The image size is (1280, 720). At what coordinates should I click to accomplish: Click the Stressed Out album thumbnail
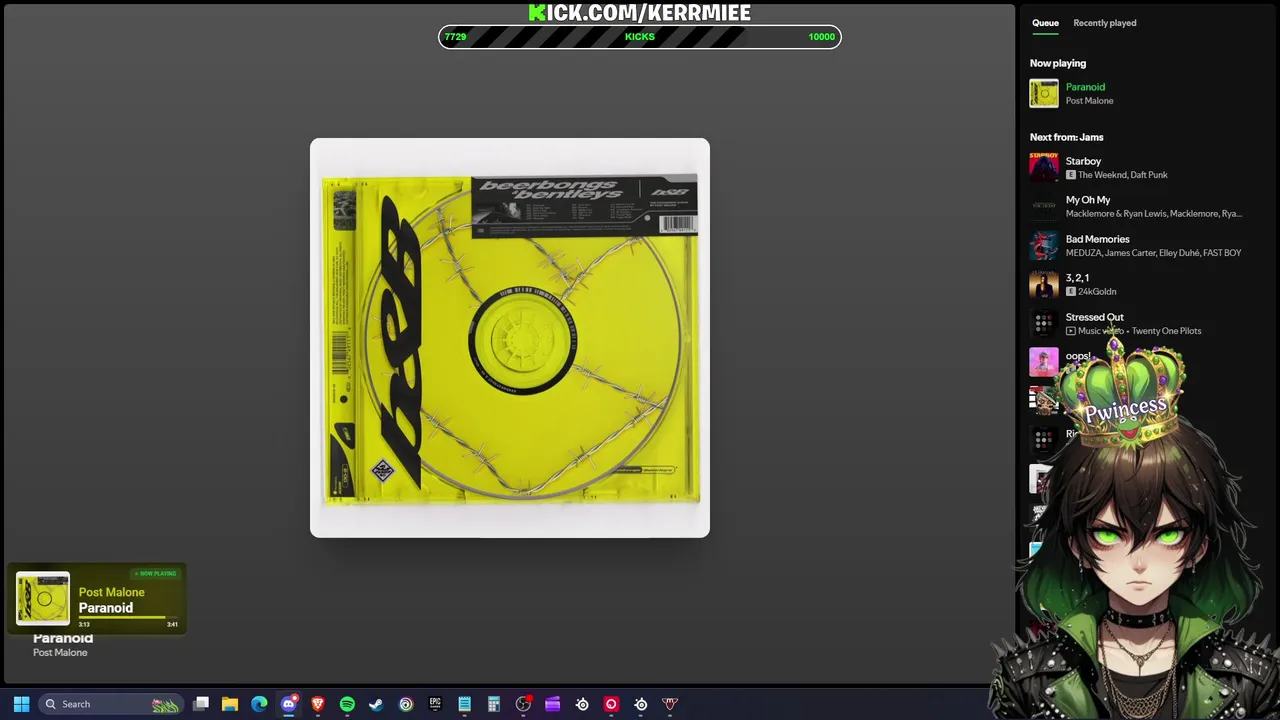pos(1044,323)
